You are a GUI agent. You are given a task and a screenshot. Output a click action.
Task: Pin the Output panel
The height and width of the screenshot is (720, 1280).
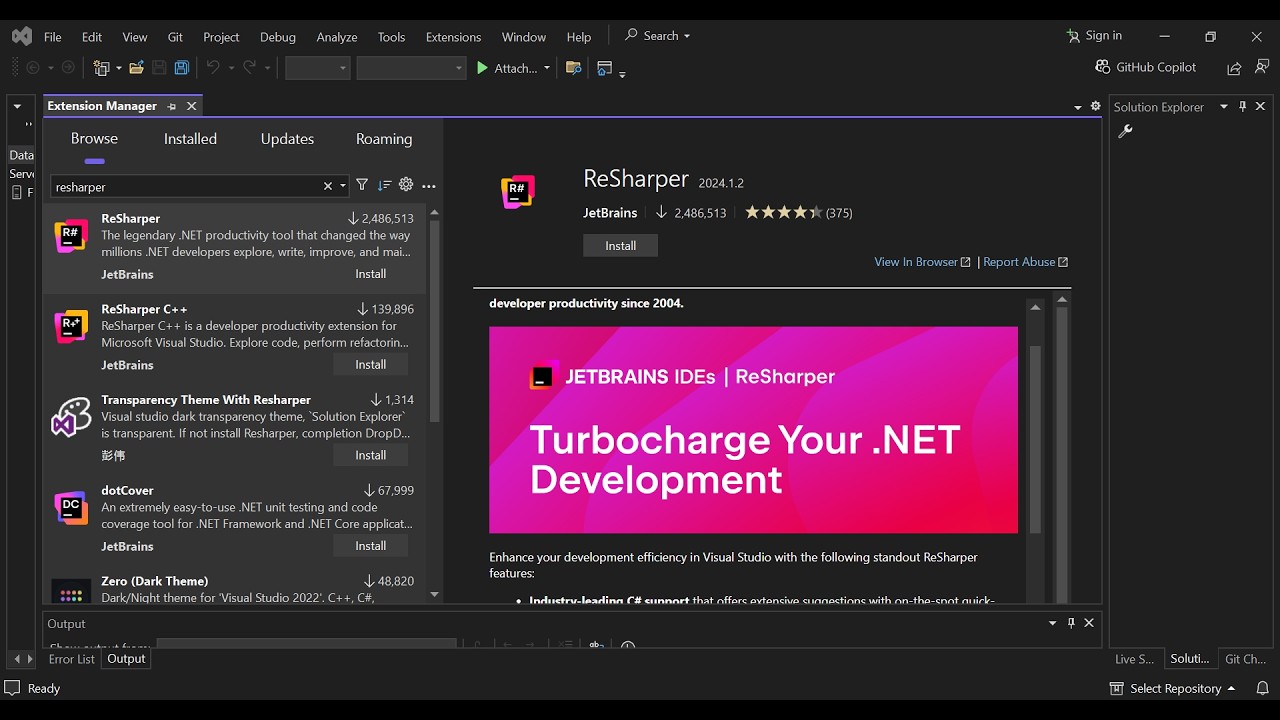tap(1071, 623)
